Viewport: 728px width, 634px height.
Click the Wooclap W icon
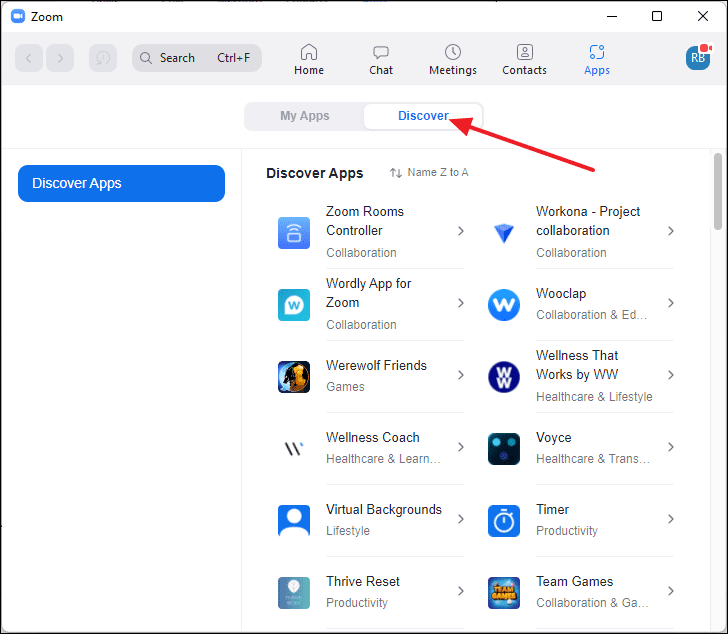(x=504, y=305)
